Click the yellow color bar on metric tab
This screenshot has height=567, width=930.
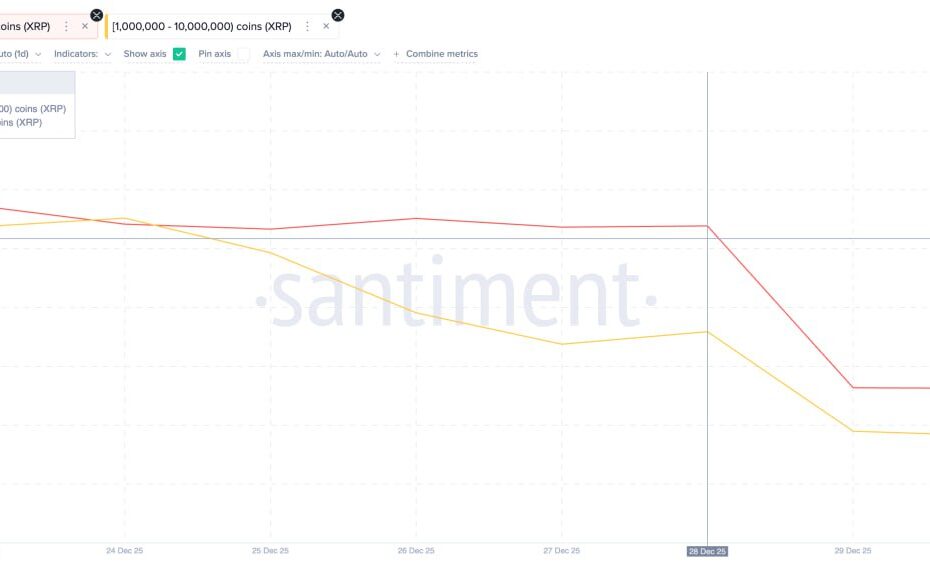point(107,27)
